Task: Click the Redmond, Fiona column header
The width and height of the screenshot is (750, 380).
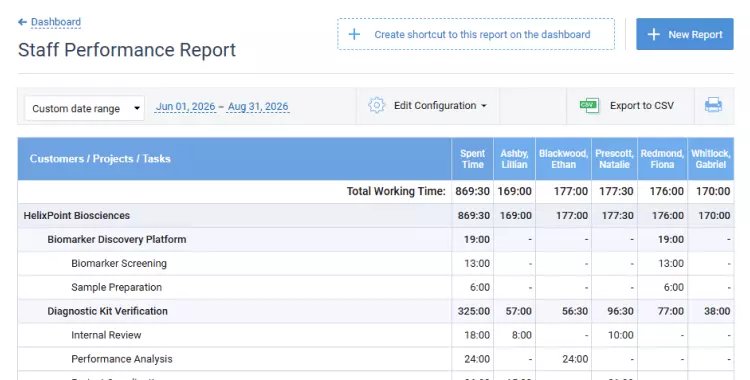Action: click(x=662, y=159)
